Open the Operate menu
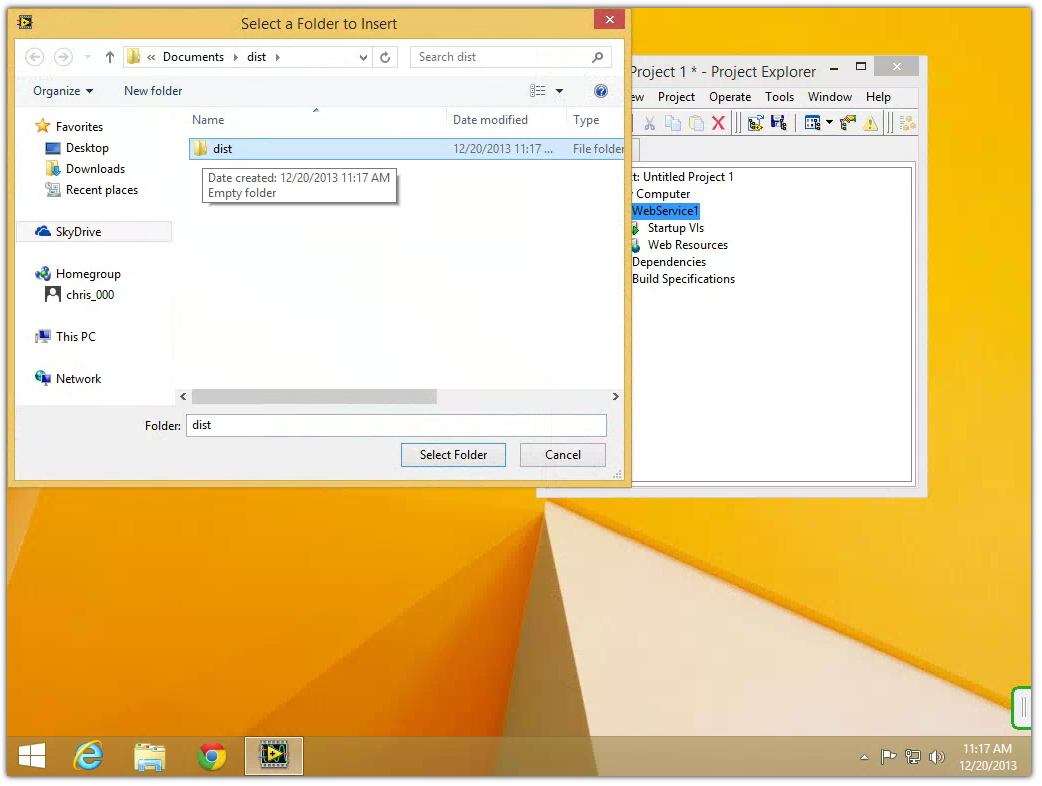Viewport: 1042px width, 786px height. 730,97
